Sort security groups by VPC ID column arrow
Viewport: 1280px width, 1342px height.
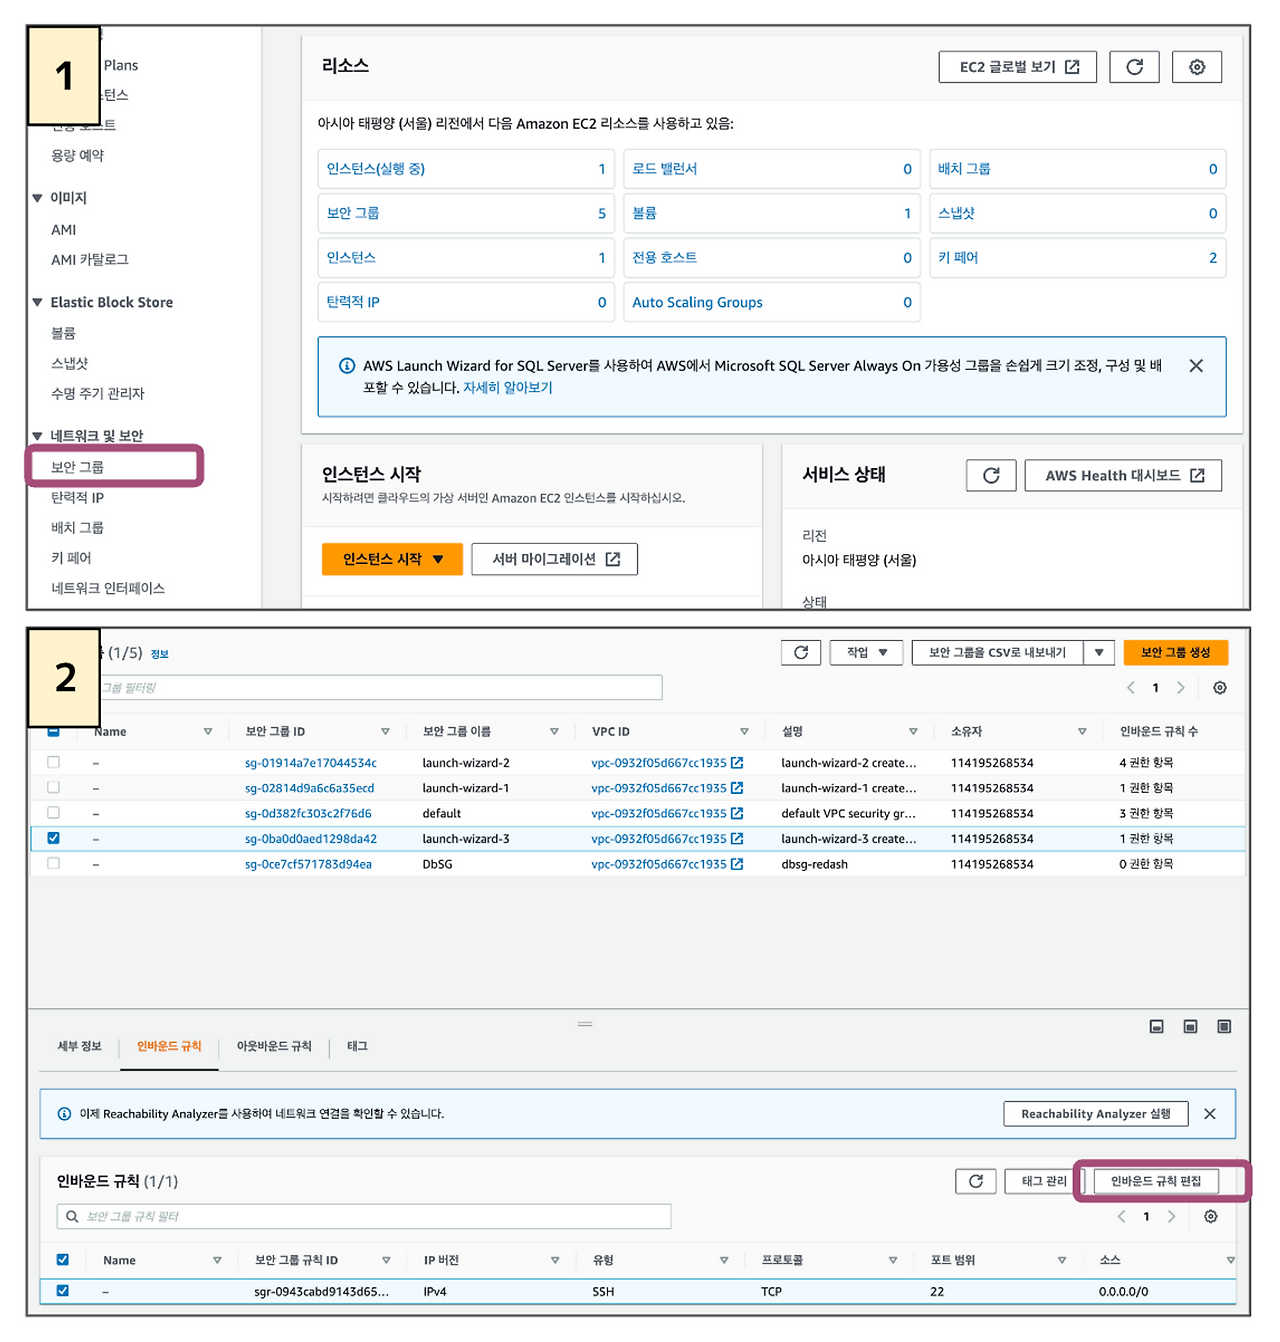[x=744, y=732]
